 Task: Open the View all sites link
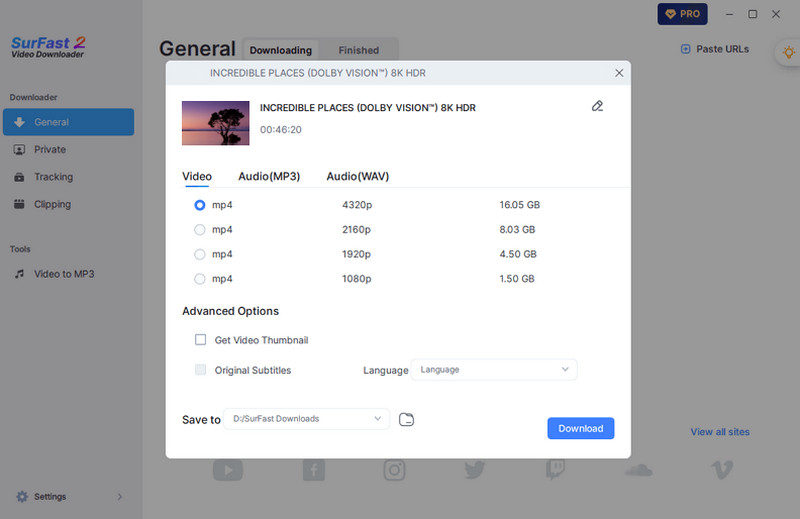[x=719, y=432]
